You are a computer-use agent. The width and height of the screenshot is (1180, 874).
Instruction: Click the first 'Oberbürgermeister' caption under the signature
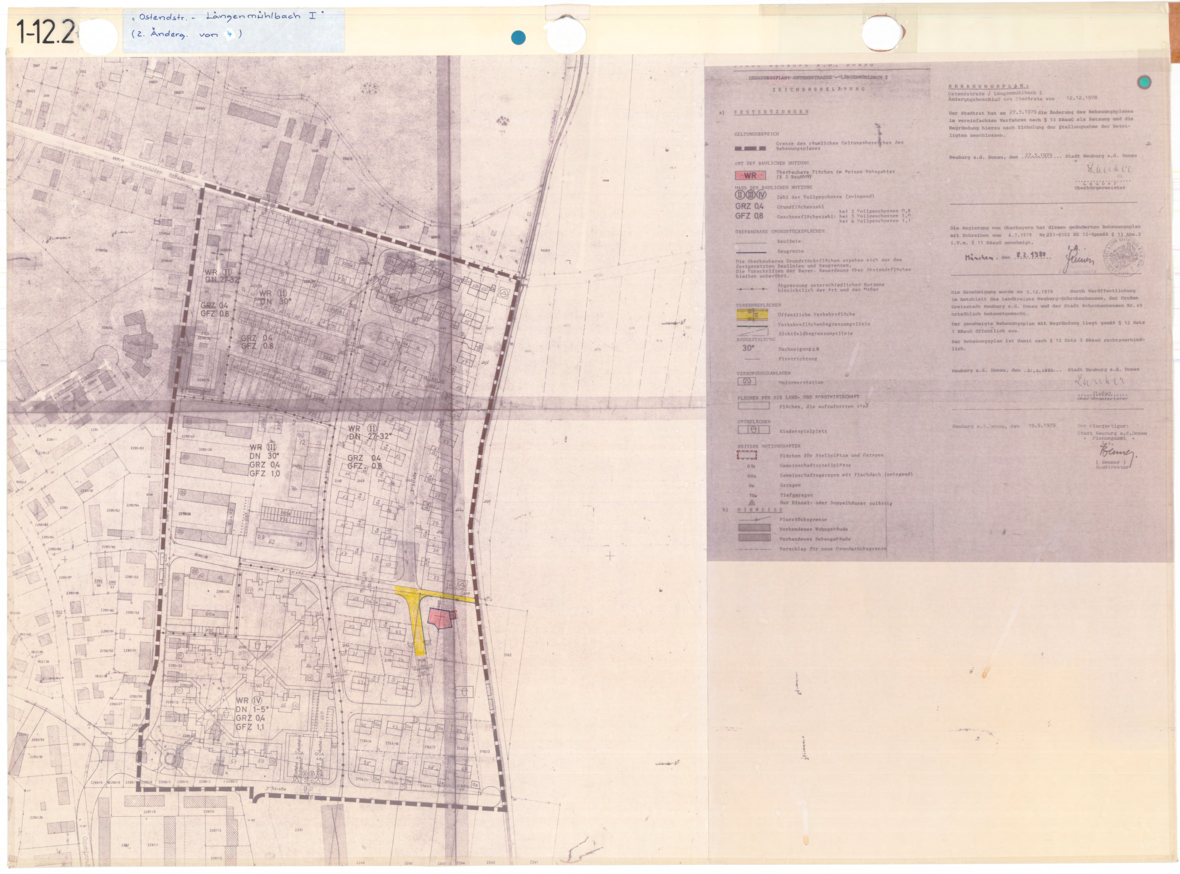[x=1100, y=187]
